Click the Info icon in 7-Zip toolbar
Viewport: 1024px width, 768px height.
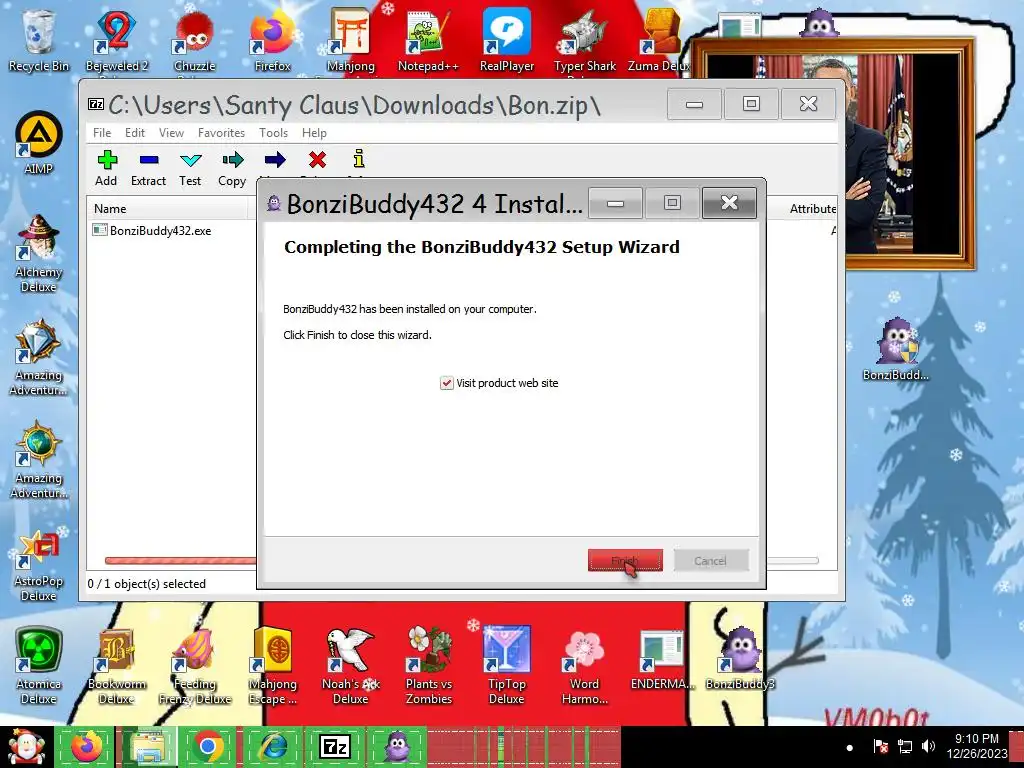pos(359,160)
